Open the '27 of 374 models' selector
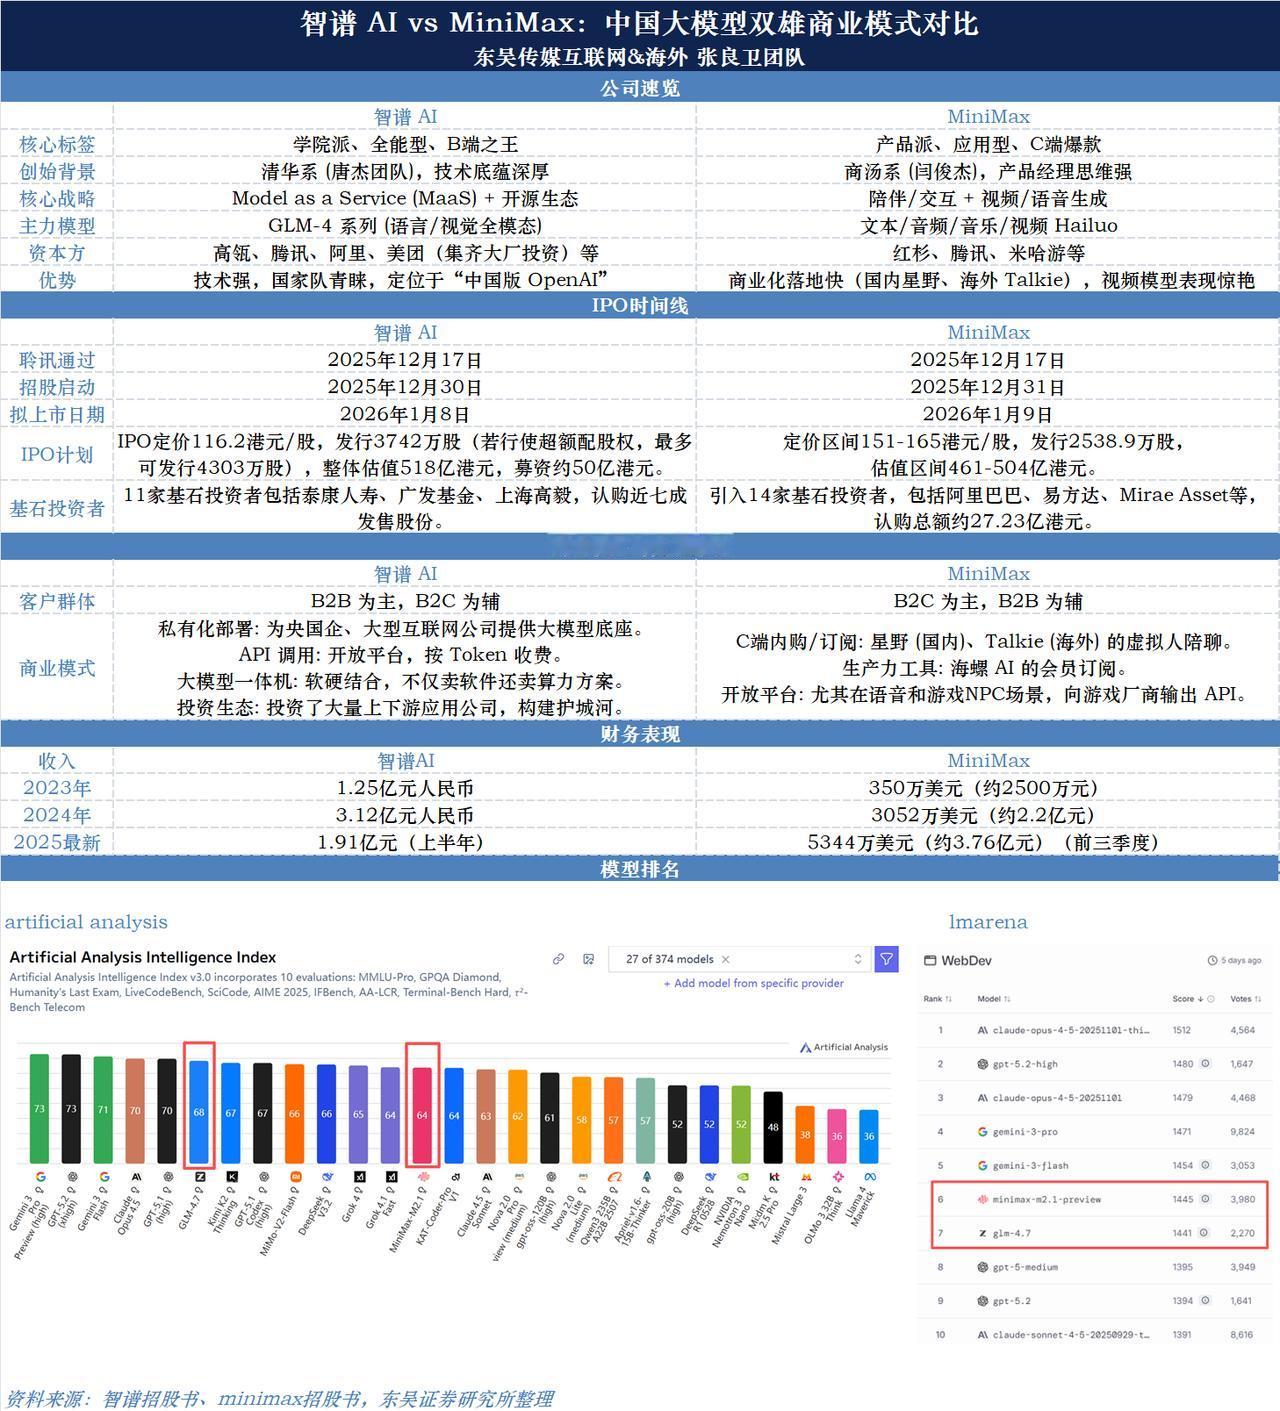Screen dimensions: 1280x1411 669,958
